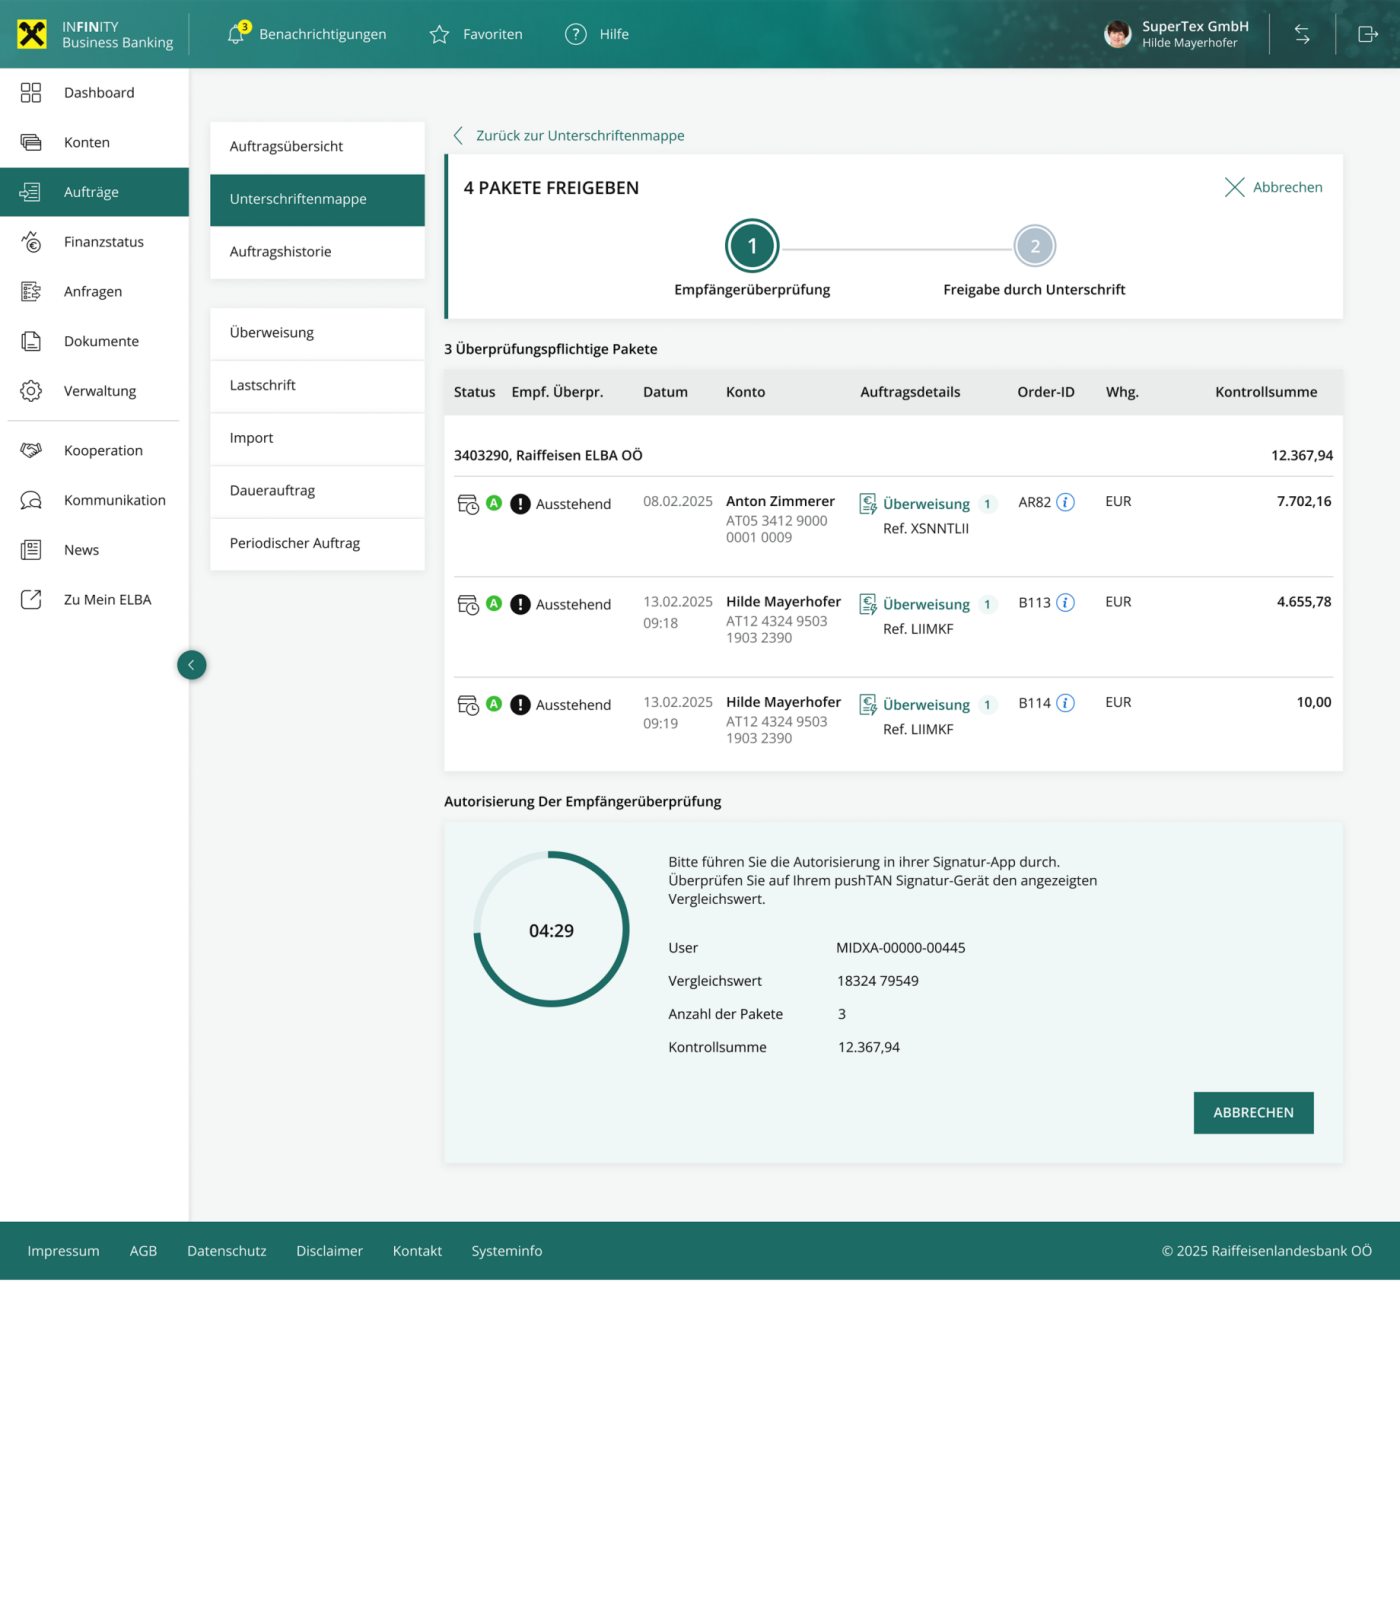Select Dauerauftrag menu entry
This screenshot has height=1616, width=1400.
pyautogui.click(x=272, y=491)
